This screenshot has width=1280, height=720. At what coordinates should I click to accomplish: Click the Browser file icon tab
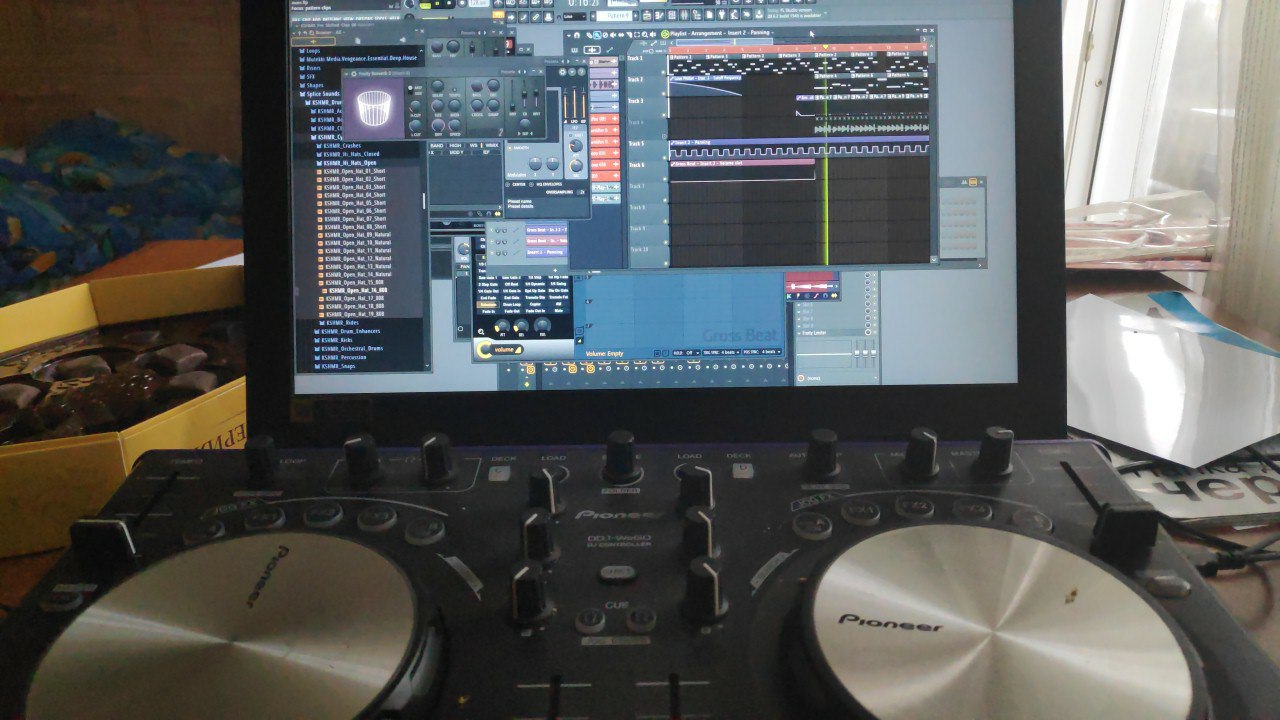click(x=357, y=41)
